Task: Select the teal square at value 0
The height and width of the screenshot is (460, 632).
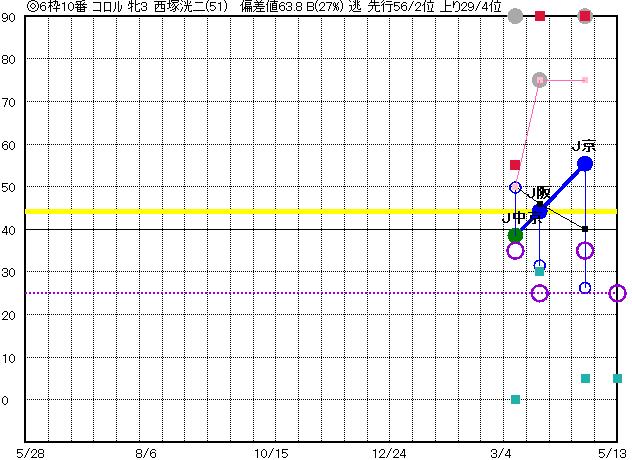Action: click(515, 399)
